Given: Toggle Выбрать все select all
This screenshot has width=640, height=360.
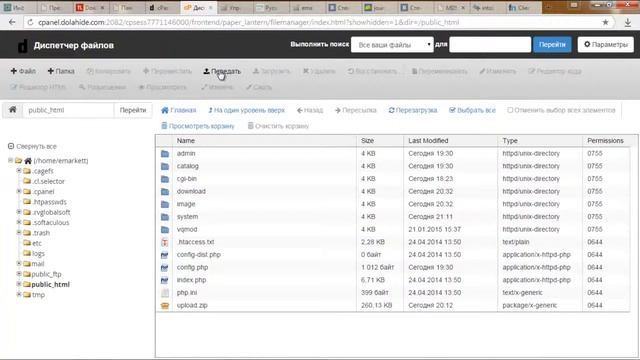Looking at the screenshot, I should pos(472,110).
